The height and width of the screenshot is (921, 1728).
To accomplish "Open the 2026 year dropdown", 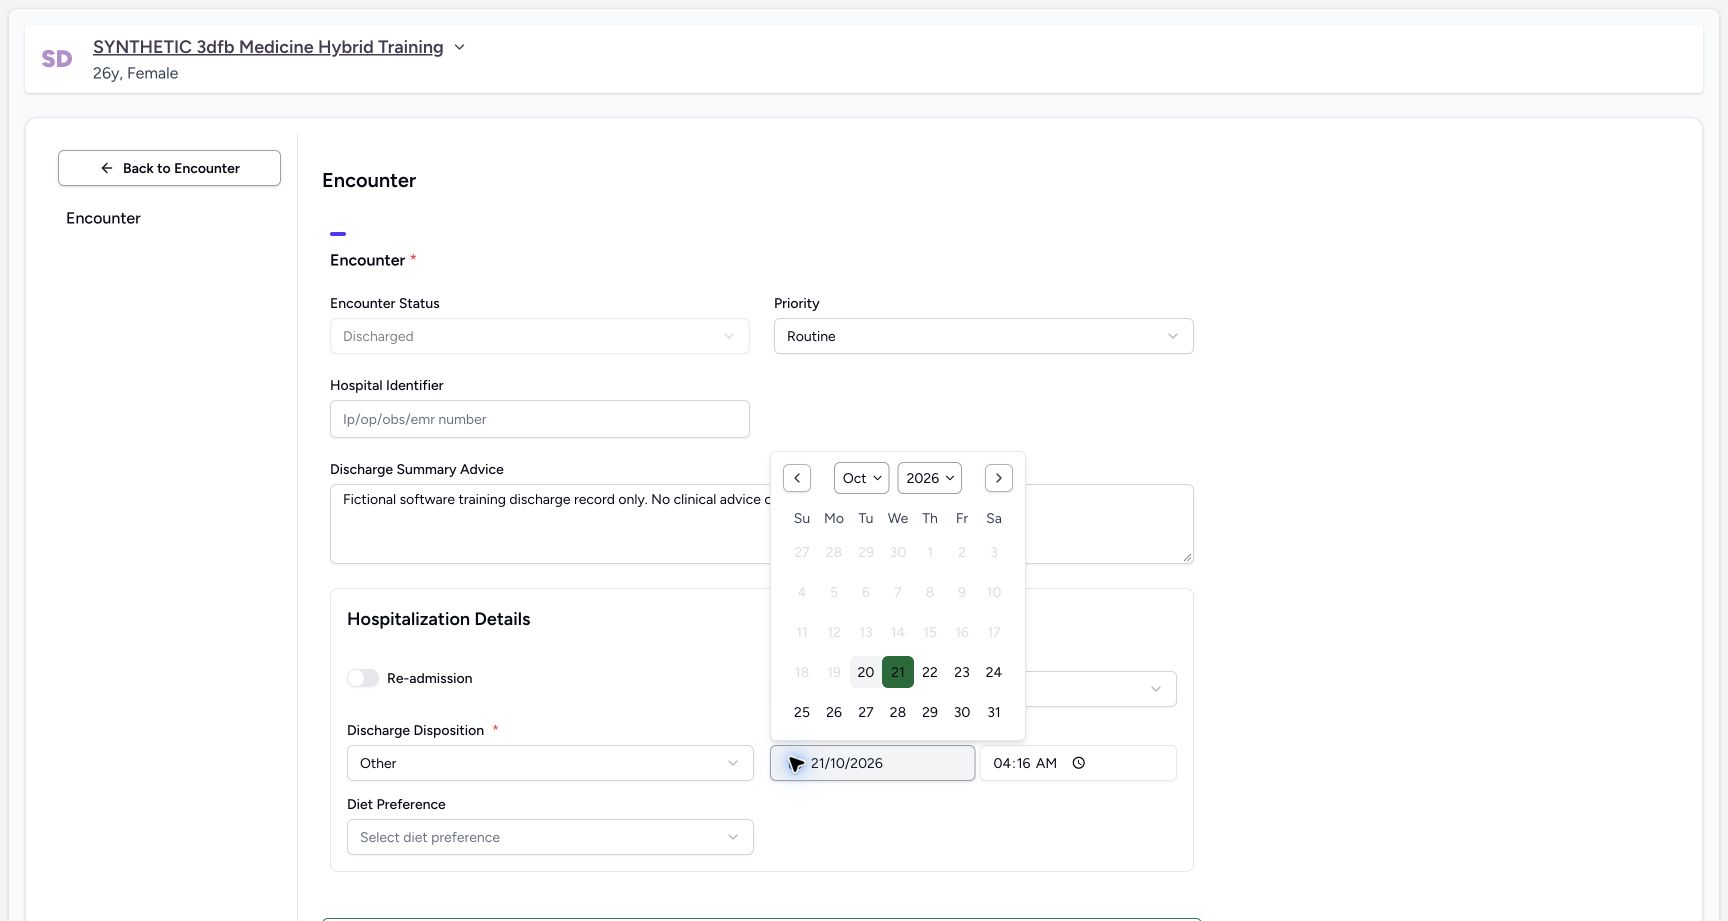I will (930, 478).
